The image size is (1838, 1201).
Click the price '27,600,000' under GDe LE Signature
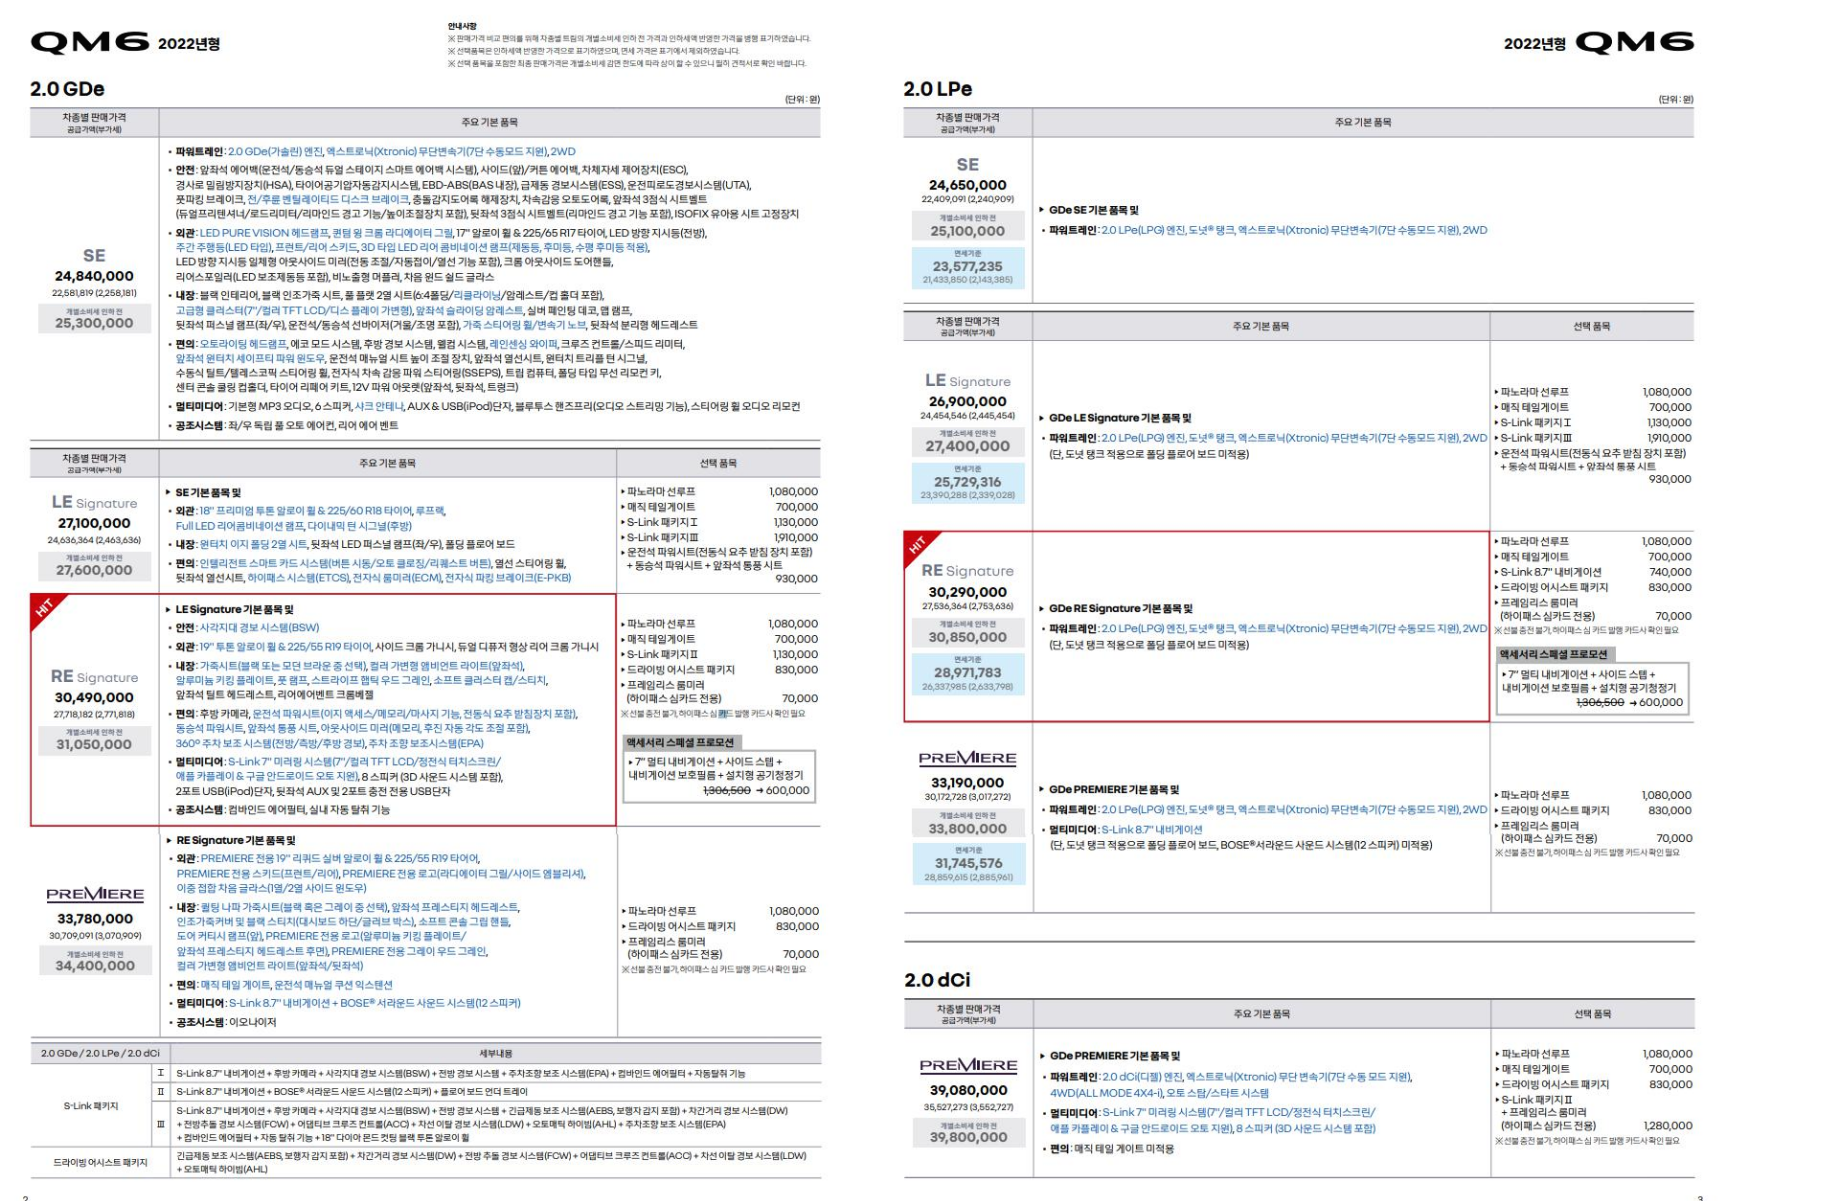pyautogui.click(x=94, y=570)
